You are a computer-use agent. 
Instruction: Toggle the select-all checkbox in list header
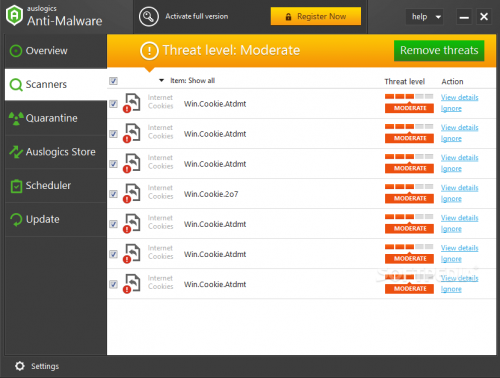coord(113,81)
